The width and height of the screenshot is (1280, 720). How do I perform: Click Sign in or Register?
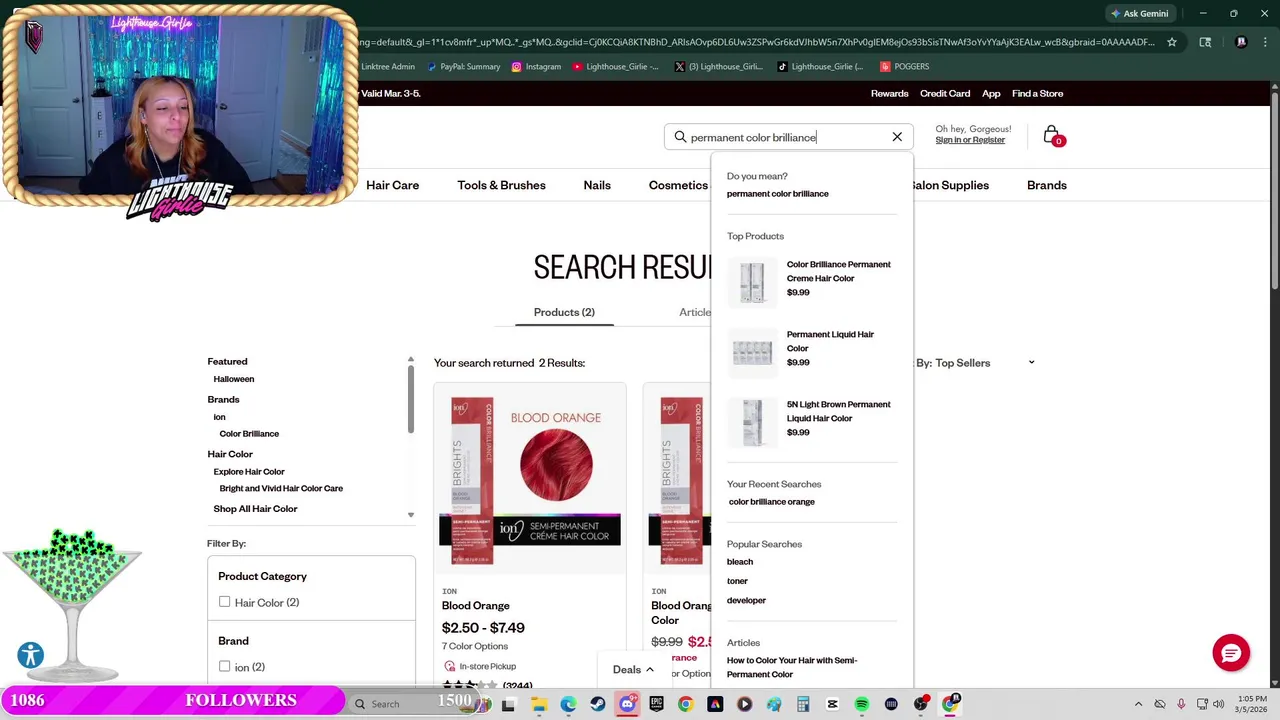coord(970,140)
